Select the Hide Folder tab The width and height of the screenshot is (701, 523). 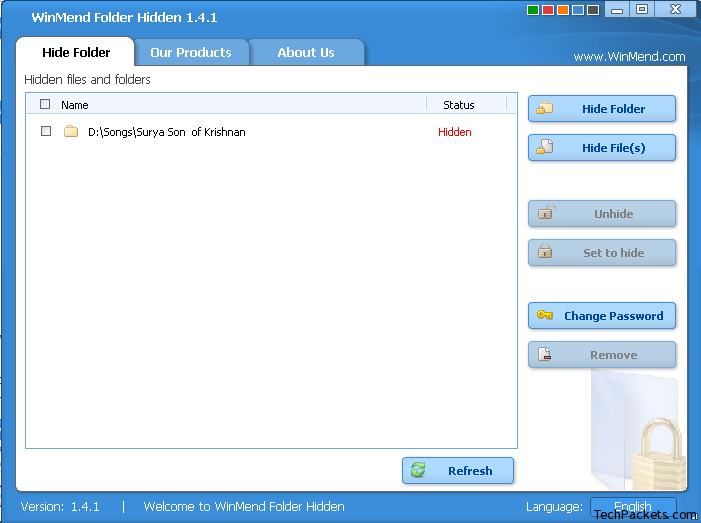point(76,53)
